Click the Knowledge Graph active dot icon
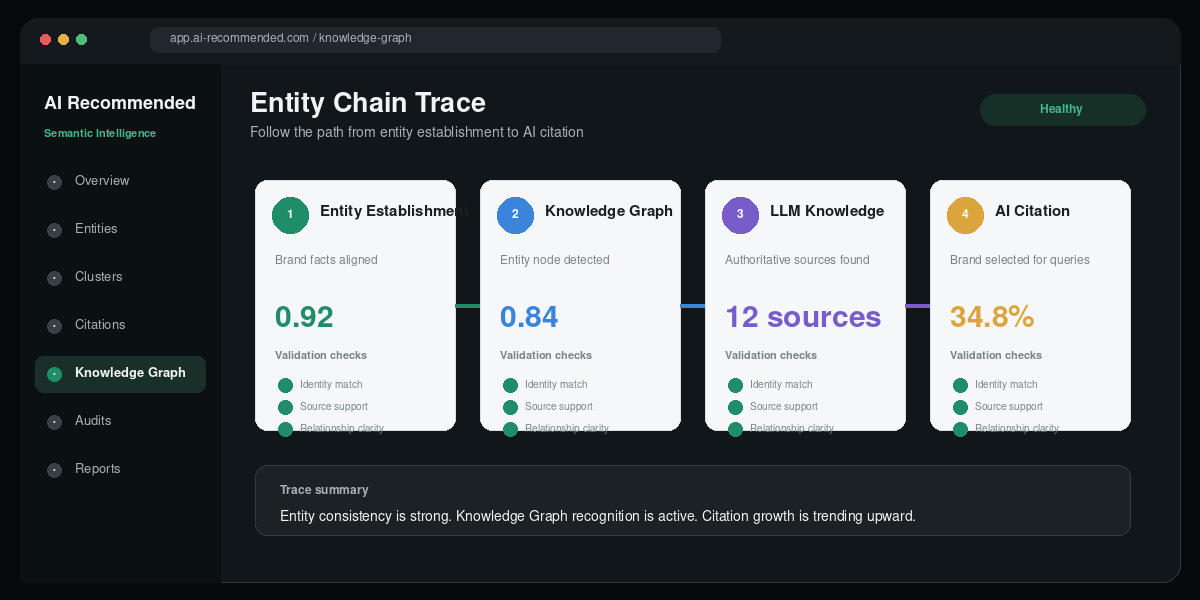This screenshot has height=600, width=1200. (54, 374)
